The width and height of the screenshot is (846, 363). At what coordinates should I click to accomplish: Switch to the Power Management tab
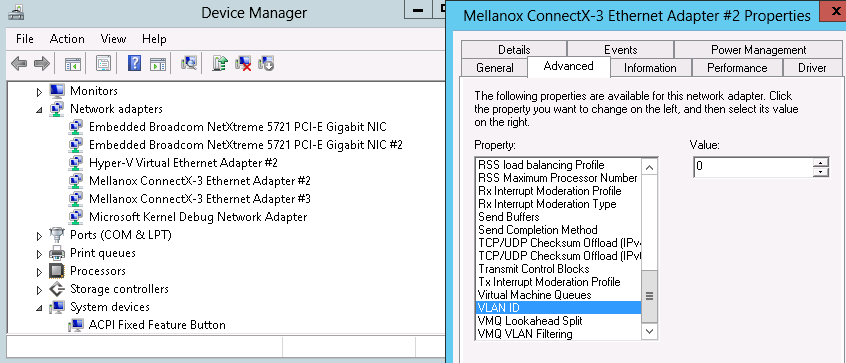759,50
